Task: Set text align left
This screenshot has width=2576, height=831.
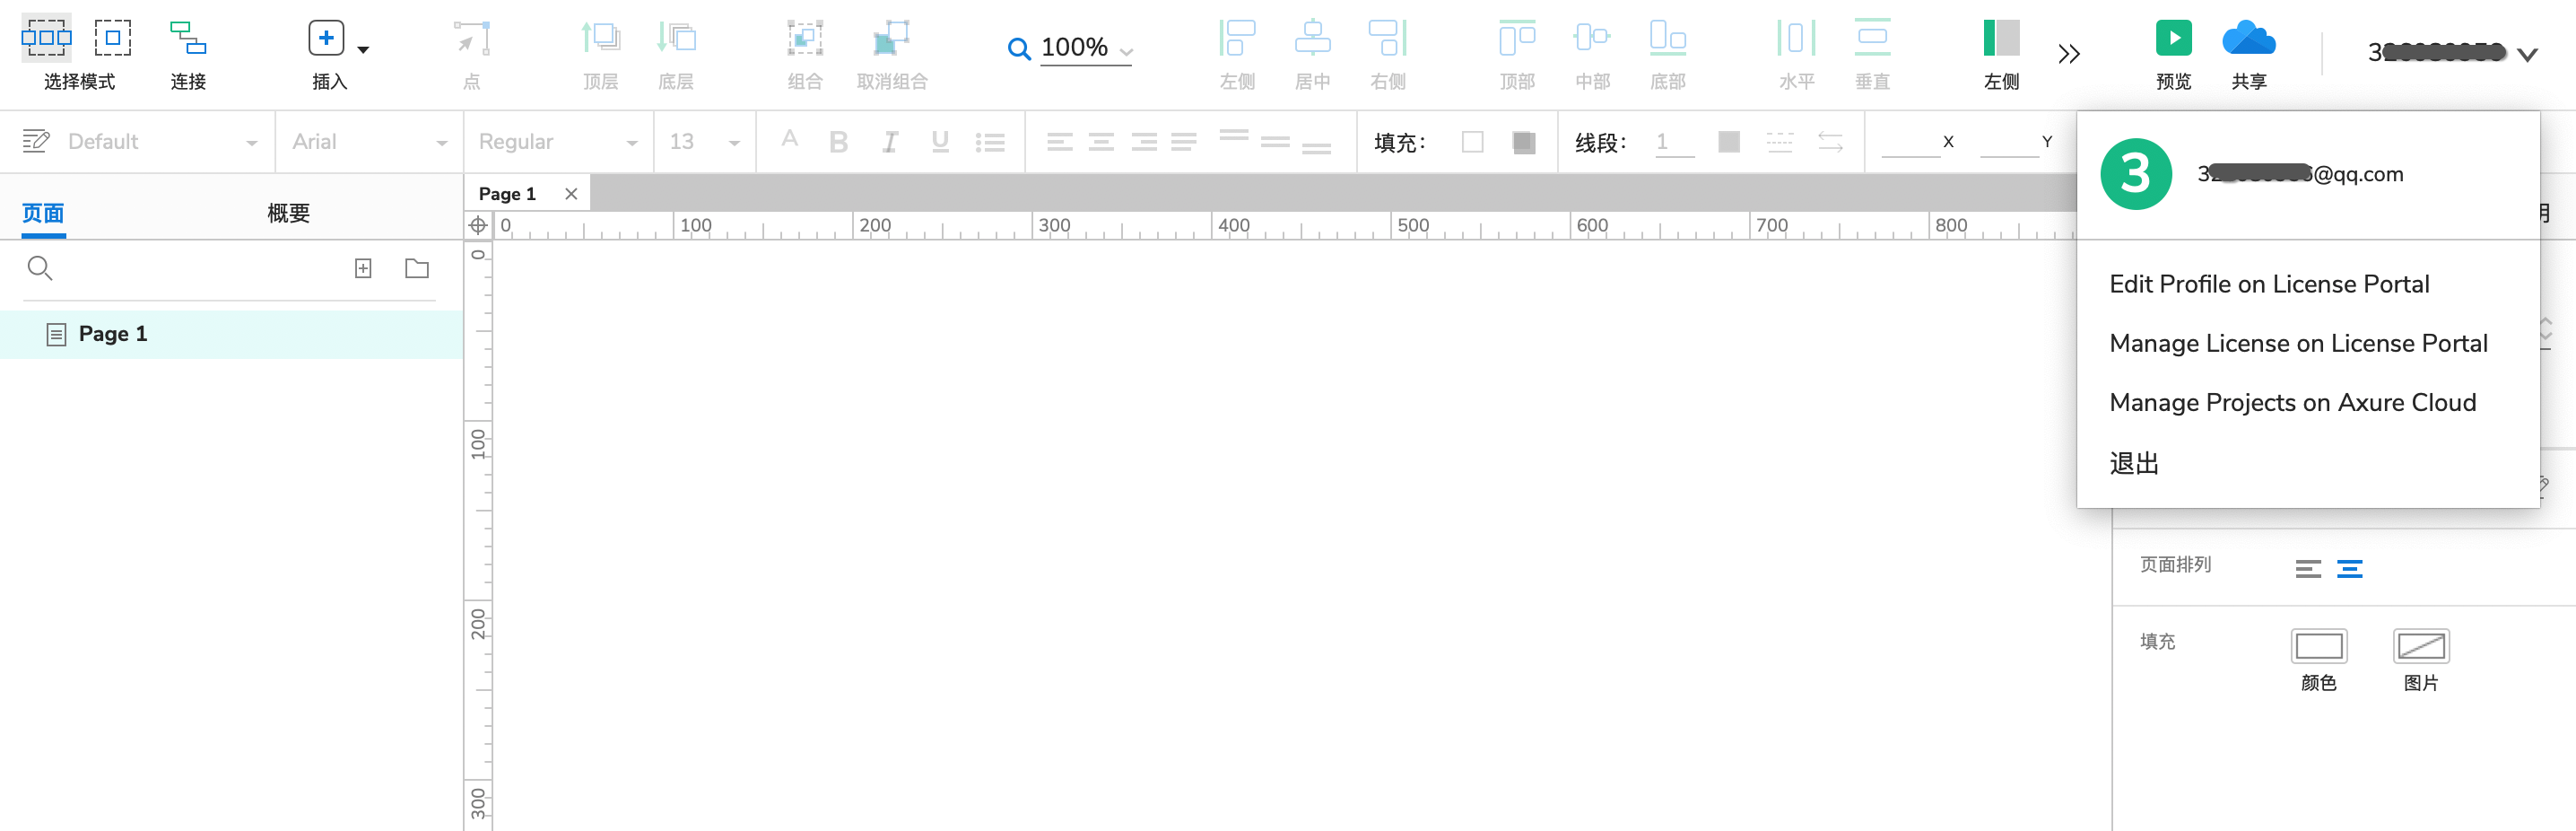Action: [1059, 142]
